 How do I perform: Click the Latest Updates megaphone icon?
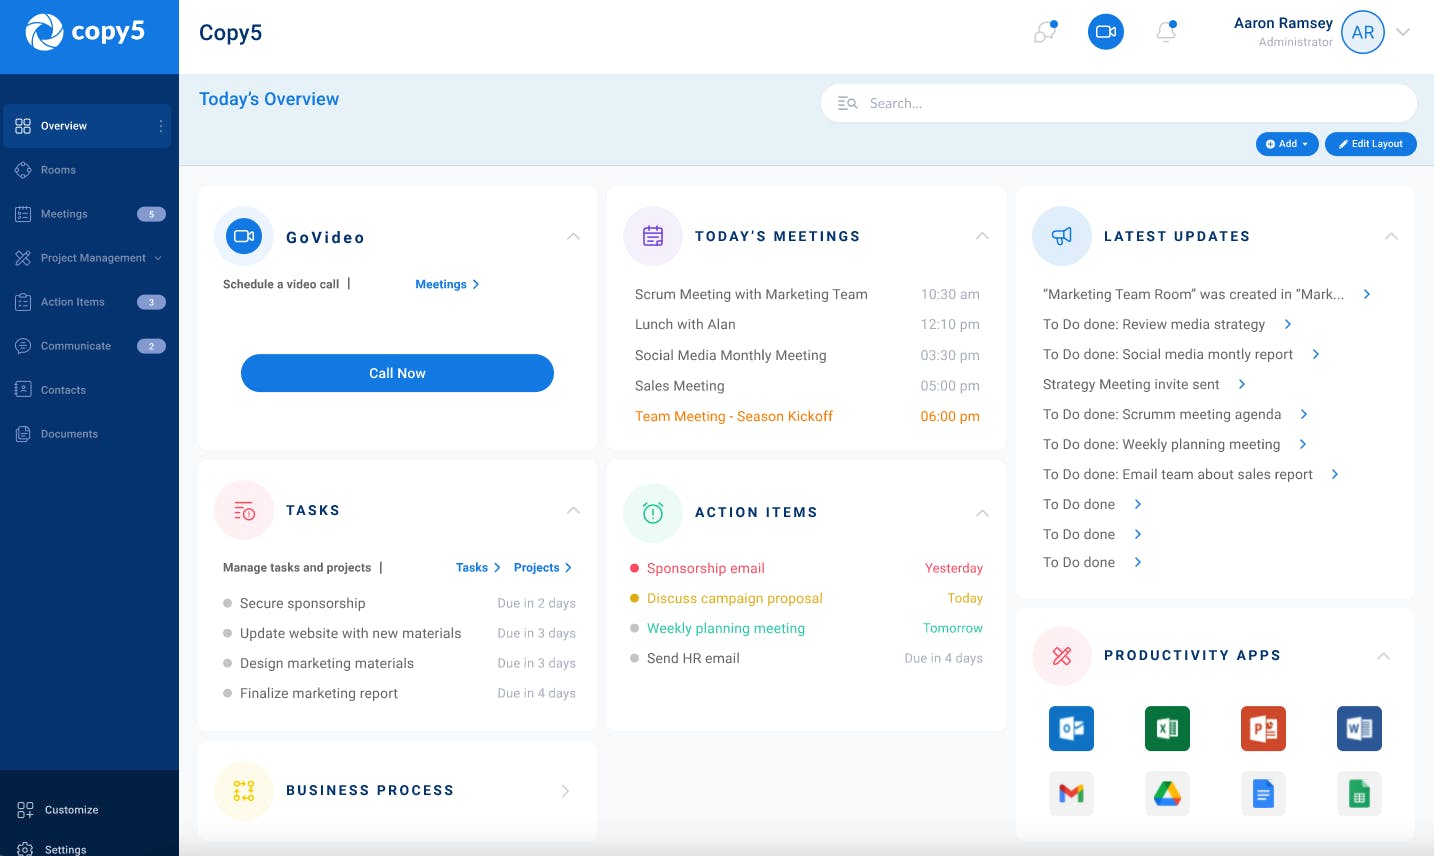tap(1062, 236)
